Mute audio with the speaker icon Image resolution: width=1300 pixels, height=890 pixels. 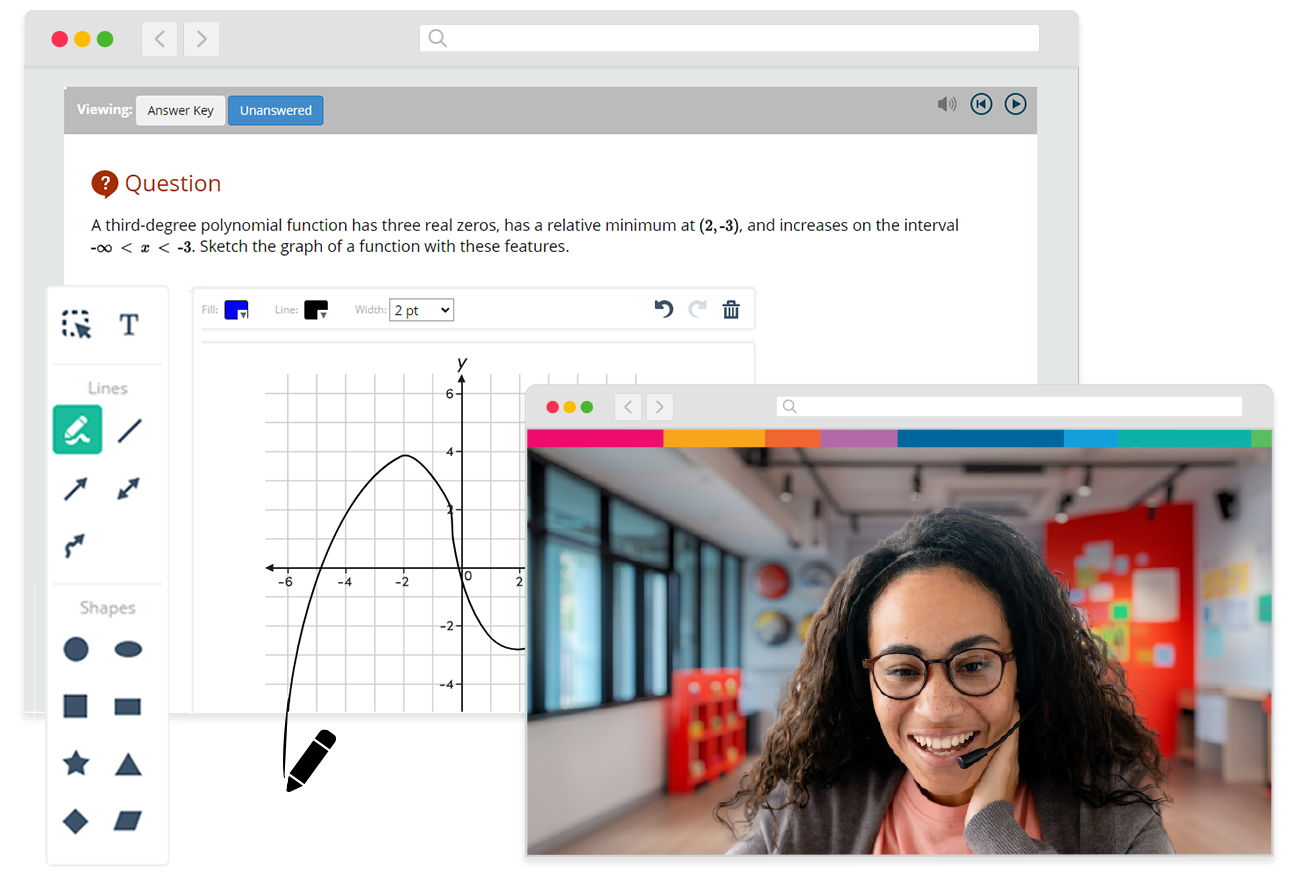(946, 103)
